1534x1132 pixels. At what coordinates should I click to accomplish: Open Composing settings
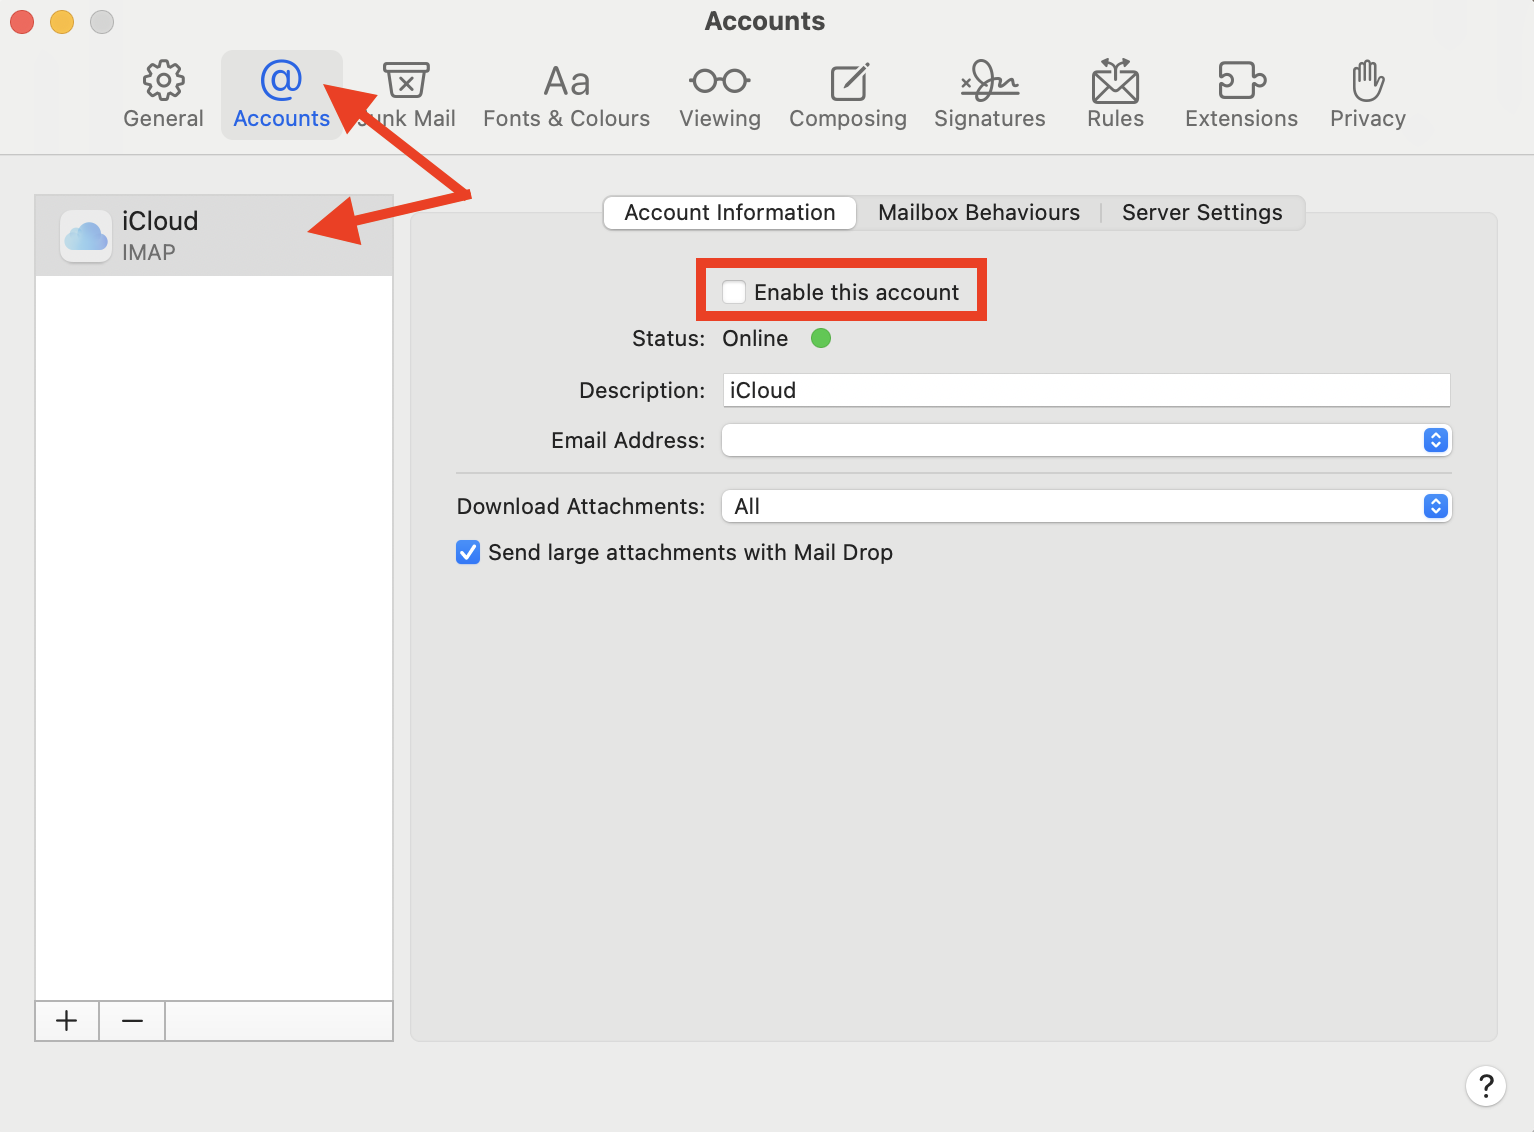[x=847, y=93]
